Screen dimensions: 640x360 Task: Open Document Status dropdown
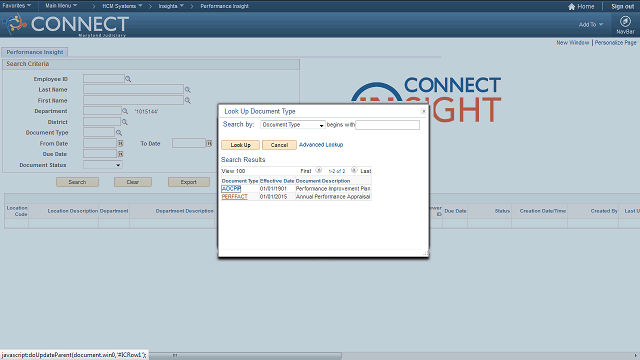pos(102,165)
